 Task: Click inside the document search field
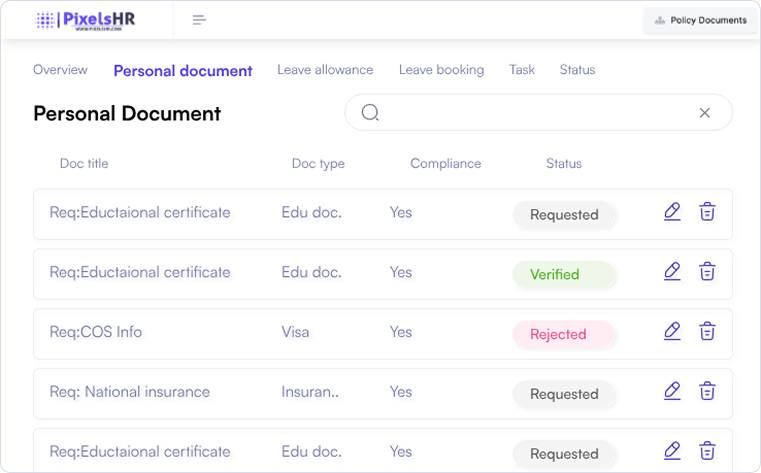click(538, 113)
